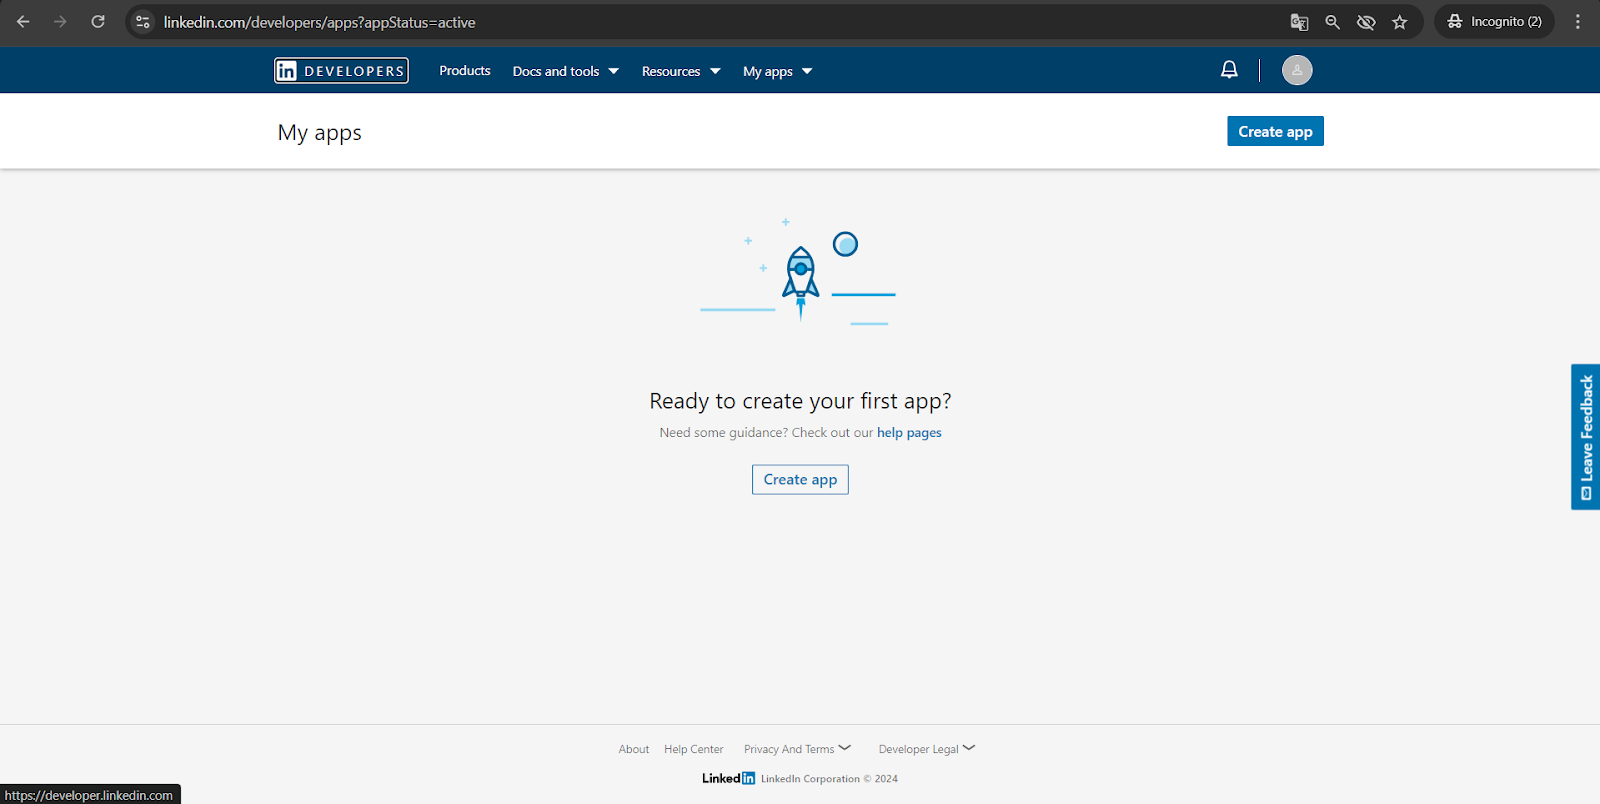Image resolution: width=1600 pixels, height=804 pixels.
Task: Click the third-party cookies blocked eye icon
Action: tap(1366, 22)
